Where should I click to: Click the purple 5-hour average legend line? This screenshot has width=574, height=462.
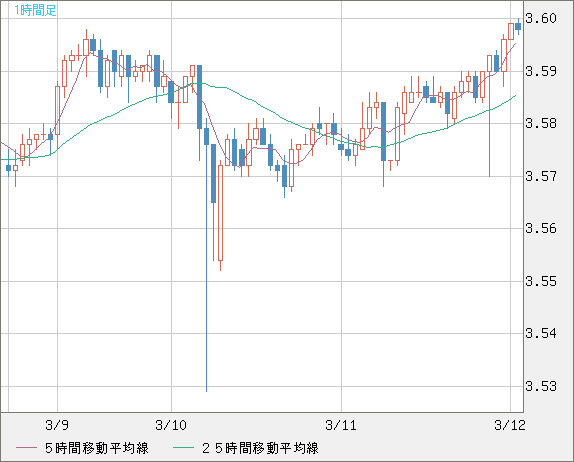coord(26,448)
